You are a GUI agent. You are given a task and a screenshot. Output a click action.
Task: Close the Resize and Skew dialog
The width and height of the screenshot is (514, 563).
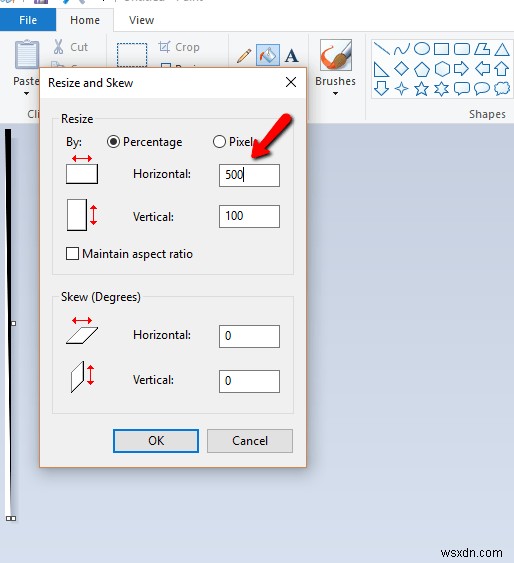point(291,82)
